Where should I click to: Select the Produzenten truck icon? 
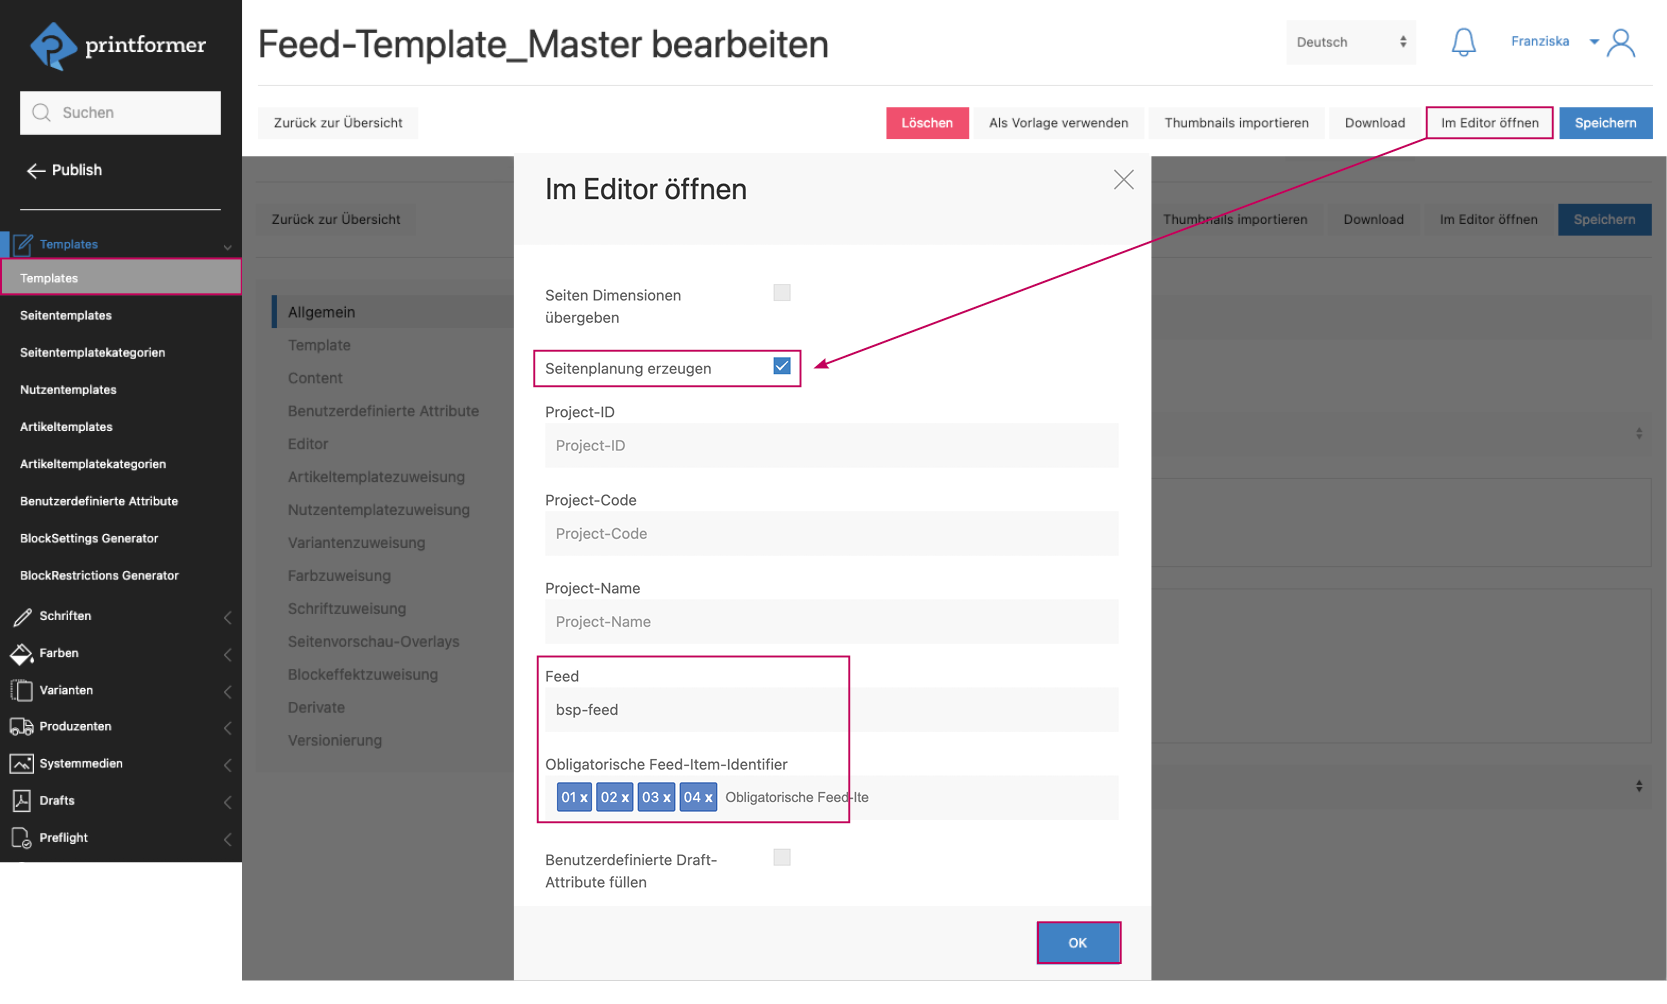(22, 727)
